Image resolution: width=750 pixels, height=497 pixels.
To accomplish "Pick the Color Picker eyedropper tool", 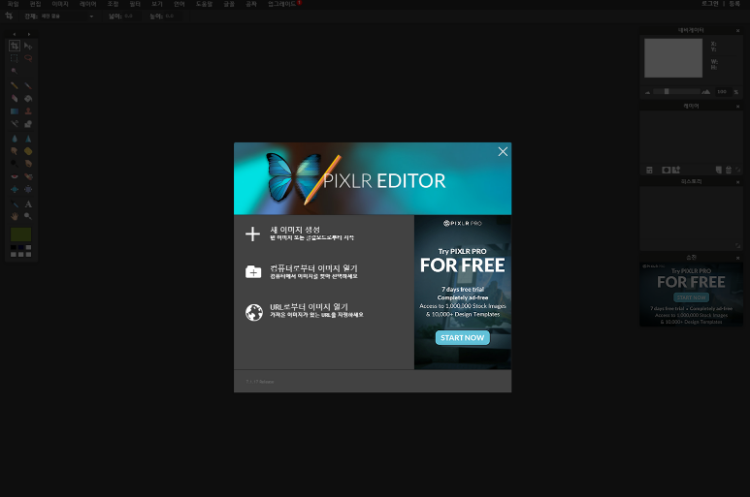I will tap(14, 204).
